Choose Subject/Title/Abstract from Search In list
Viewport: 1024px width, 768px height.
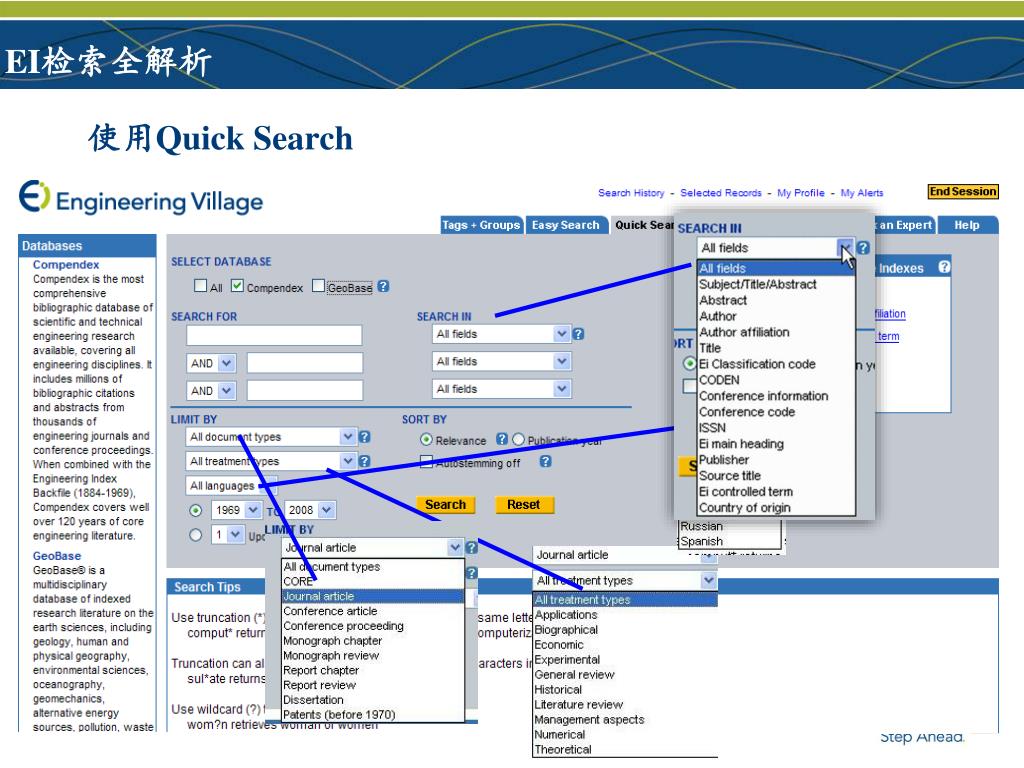tap(776, 284)
